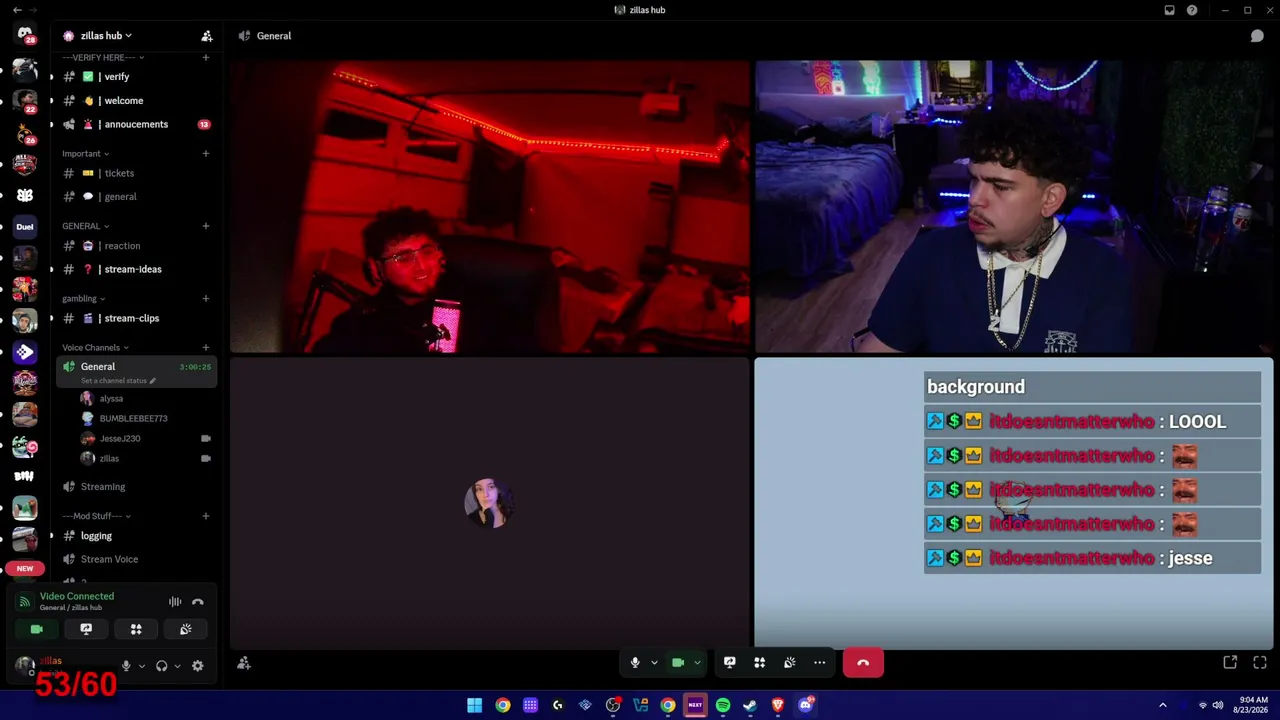Image resolution: width=1280 pixels, height=720 pixels.
Task: Mute the microphone in the user panel
Action: [126, 666]
